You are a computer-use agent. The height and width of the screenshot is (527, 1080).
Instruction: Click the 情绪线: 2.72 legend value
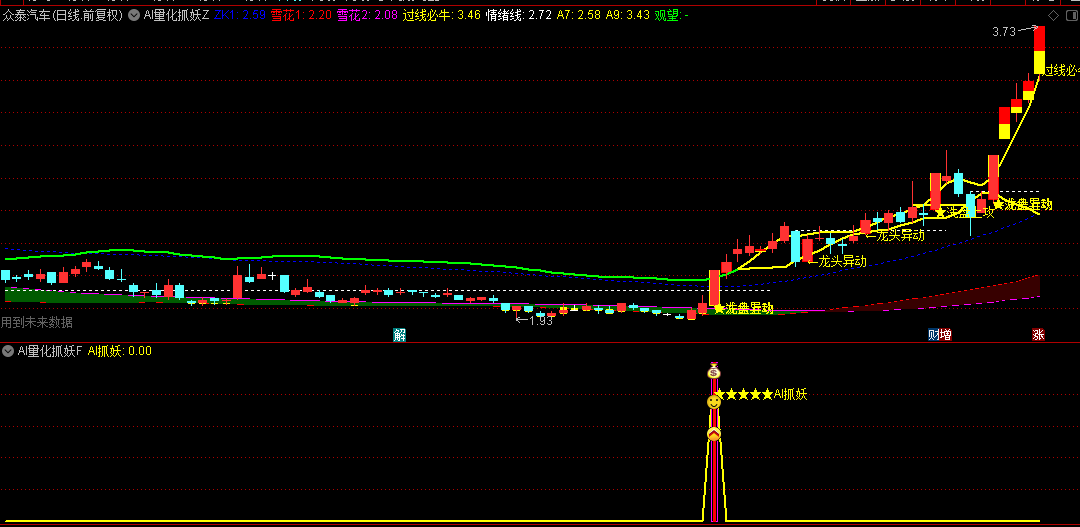(519, 15)
